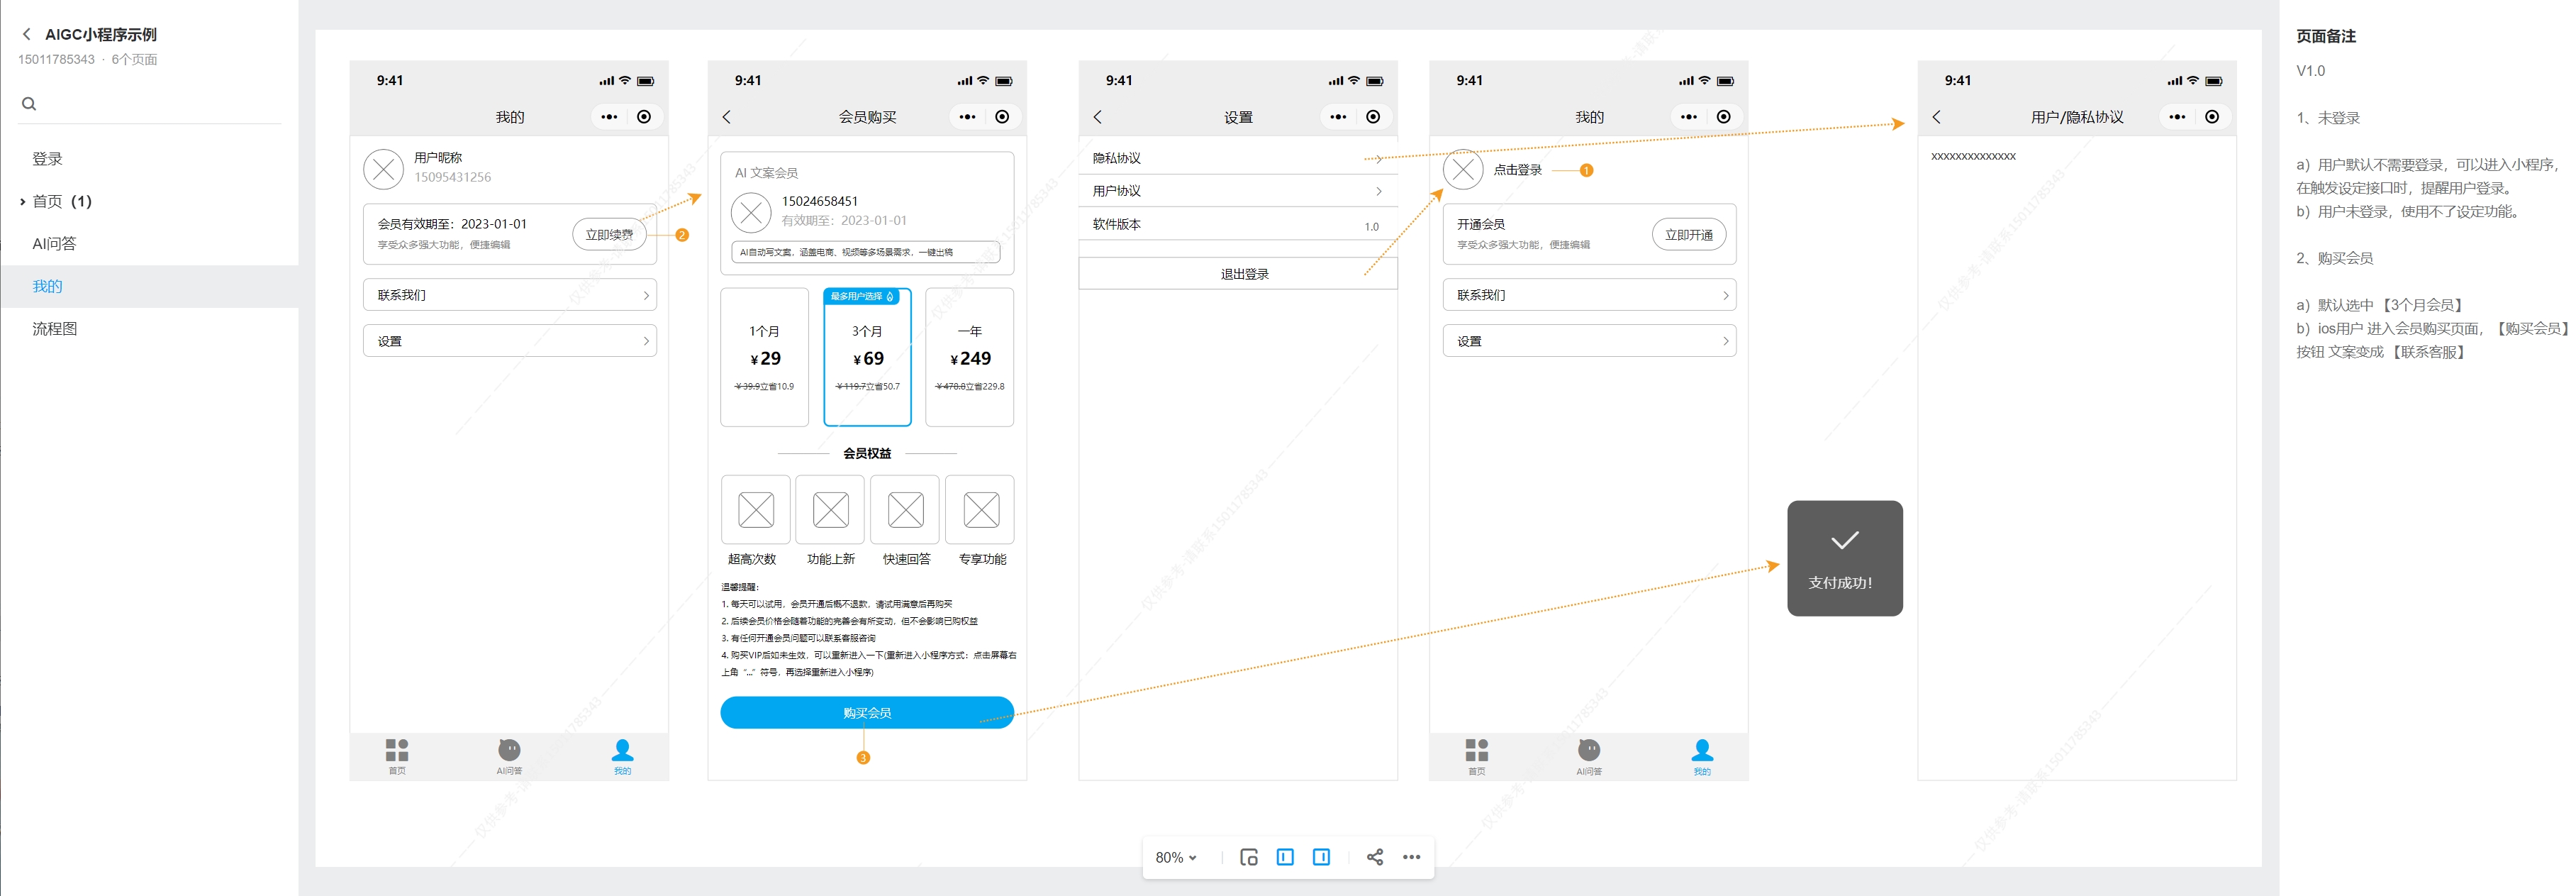Click the 超高次数 benefit image
The width and height of the screenshot is (2576, 896).
(x=755, y=510)
